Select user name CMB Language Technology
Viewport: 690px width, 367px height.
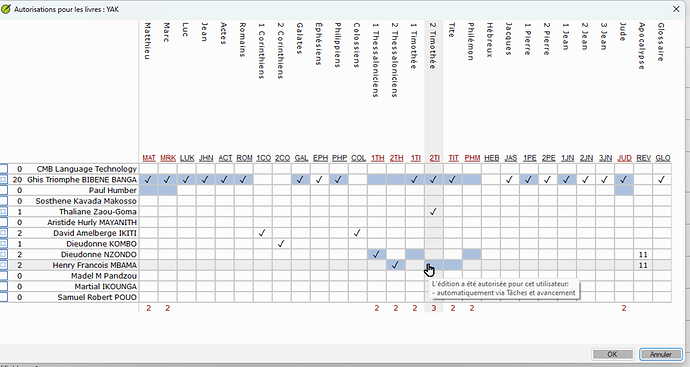pyautogui.click(x=87, y=169)
